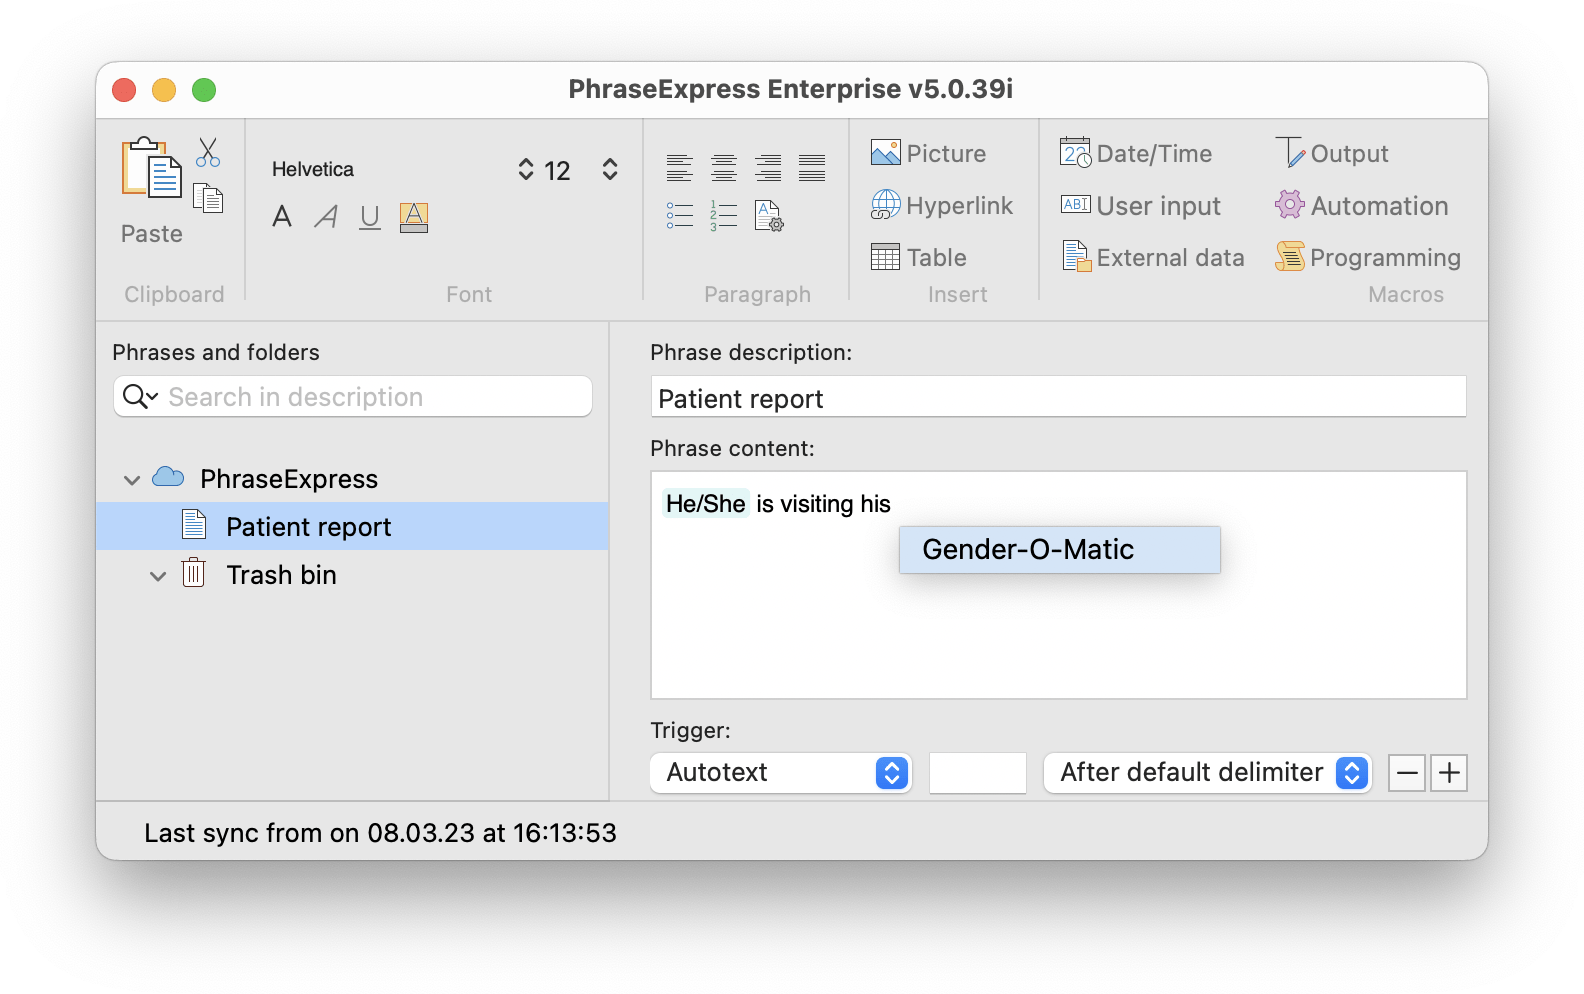1584x994 pixels.
Task: Open the text highlight color swatch
Action: pyautogui.click(x=414, y=217)
